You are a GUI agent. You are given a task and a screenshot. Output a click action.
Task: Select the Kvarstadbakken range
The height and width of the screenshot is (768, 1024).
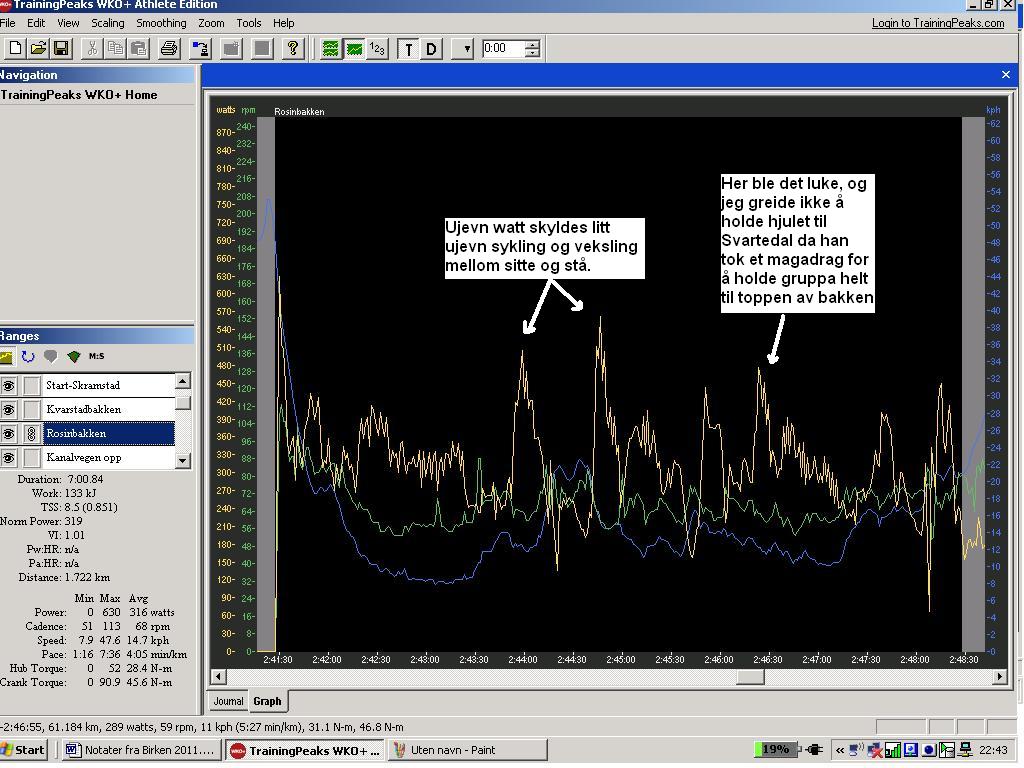[109, 409]
